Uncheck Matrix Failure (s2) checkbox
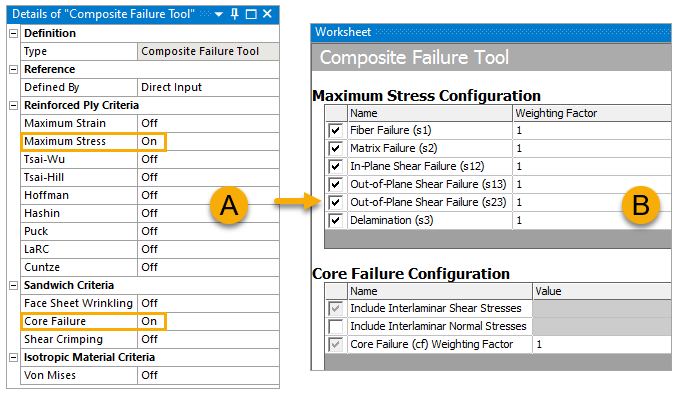The width and height of the screenshot is (675, 396). point(335,148)
